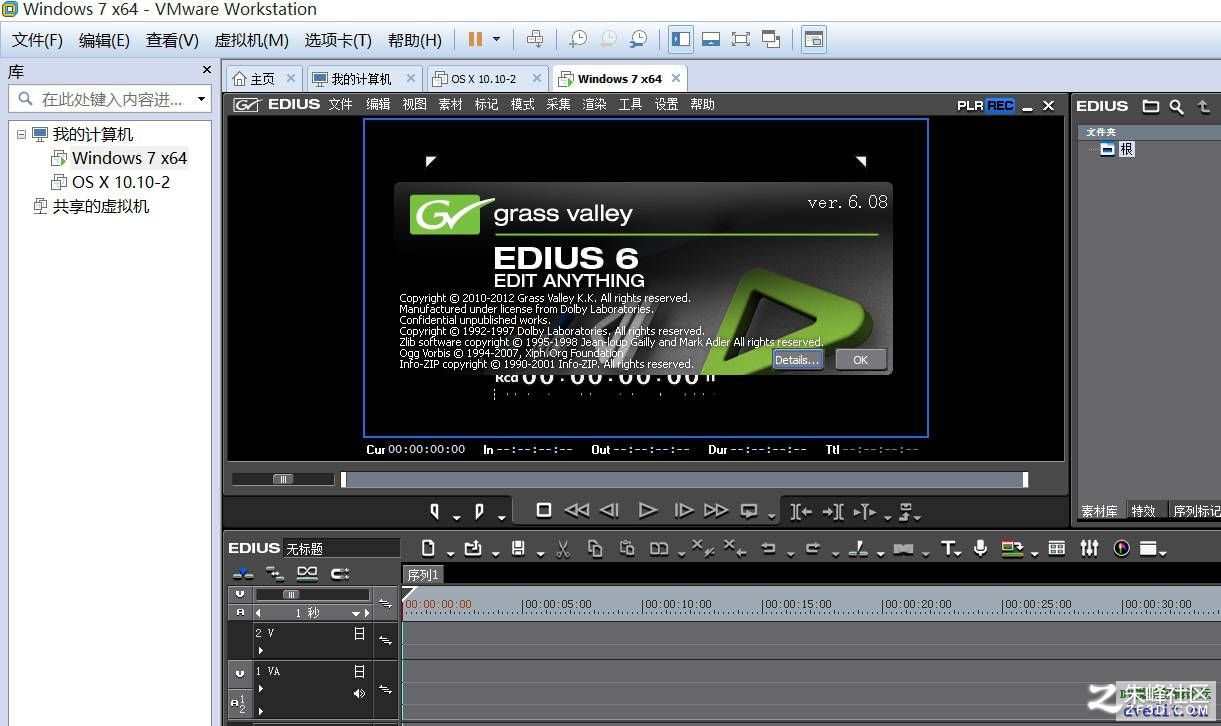Open the Vectorscope/Waveform color icon

(x=1121, y=548)
